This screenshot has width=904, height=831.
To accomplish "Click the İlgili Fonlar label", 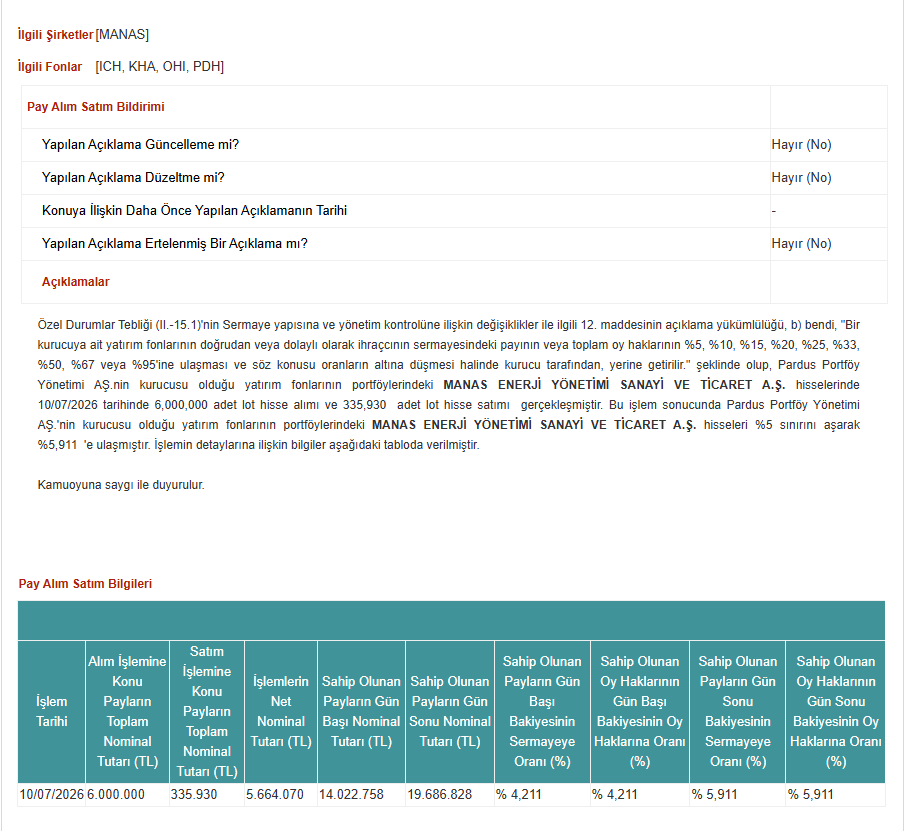I will 50,67.
